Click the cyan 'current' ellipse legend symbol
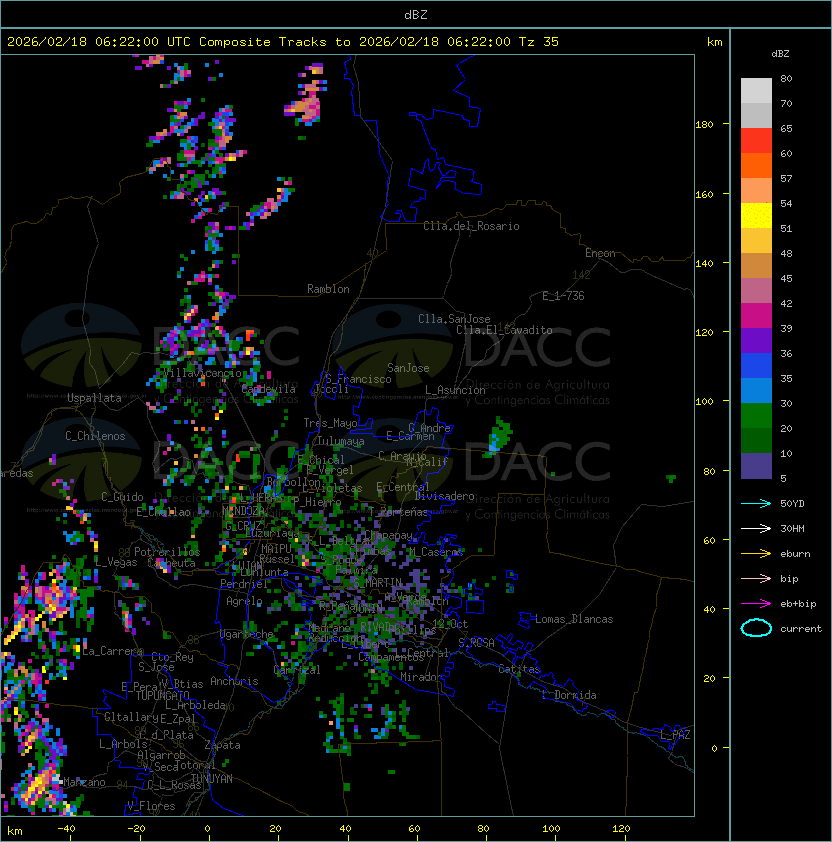Image resolution: width=832 pixels, height=842 pixels. tap(756, 628)
